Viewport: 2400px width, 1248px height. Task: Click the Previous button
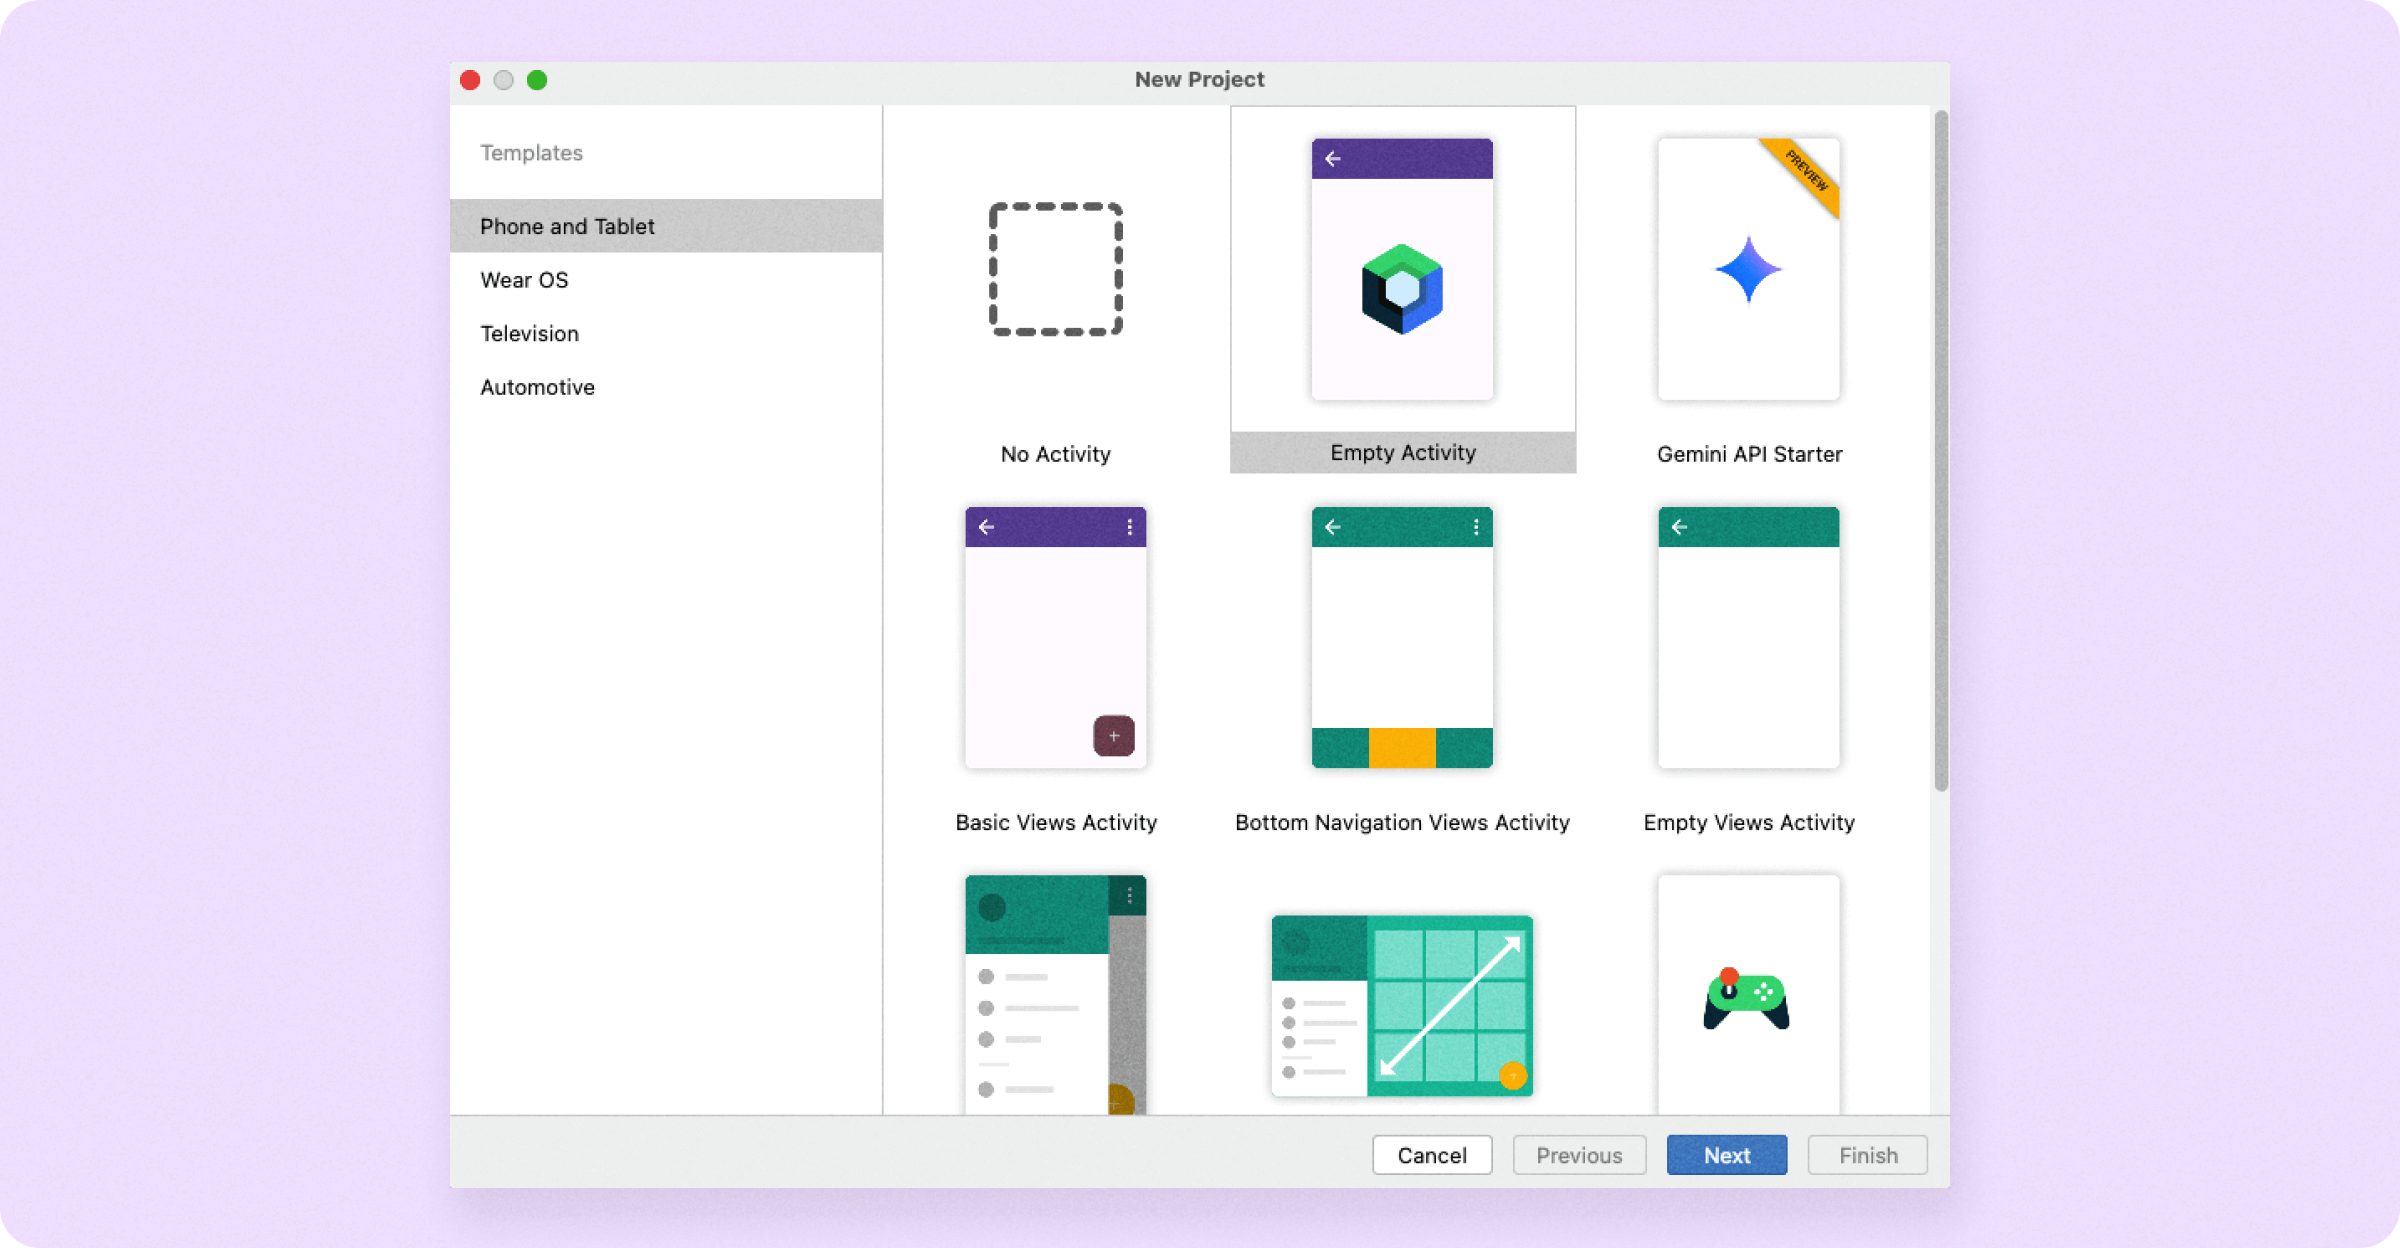[x=1579, y=1155]
